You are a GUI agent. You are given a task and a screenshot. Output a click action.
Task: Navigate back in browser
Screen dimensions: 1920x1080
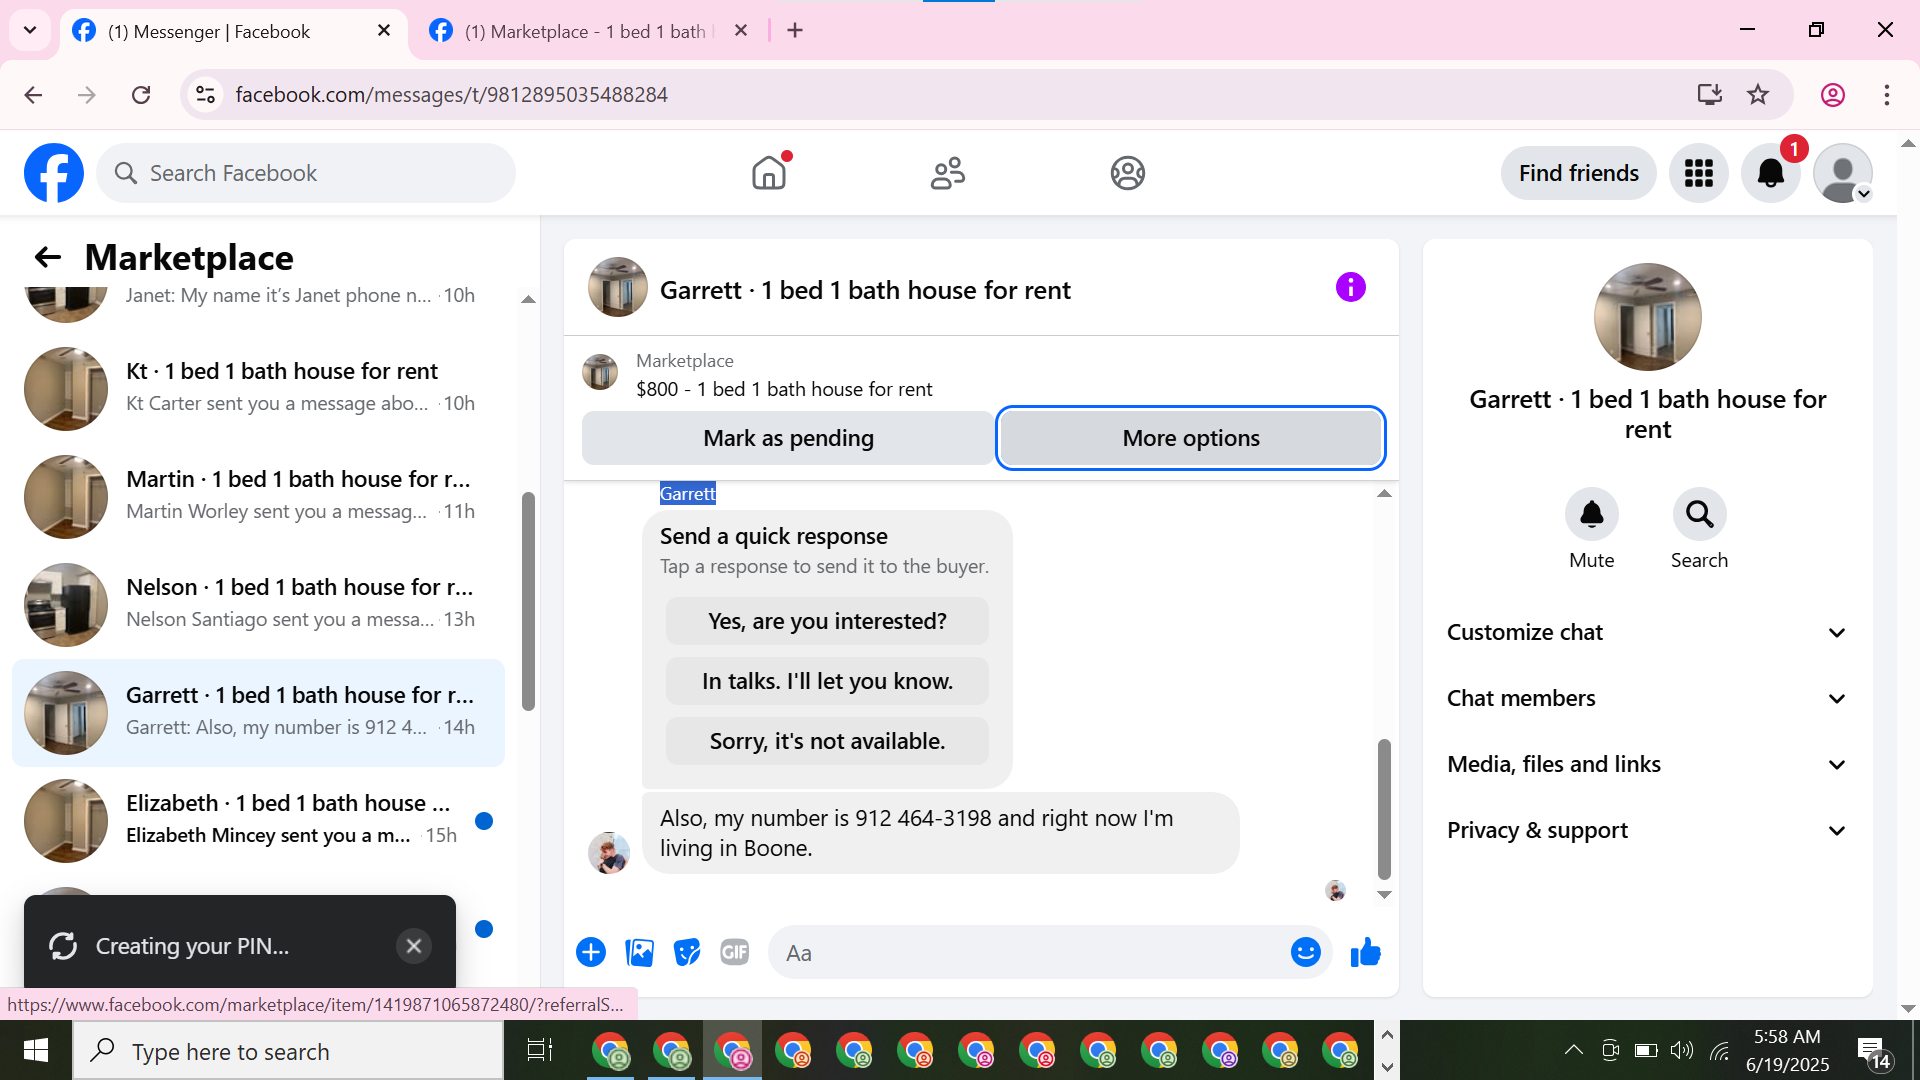(x=33, y=94)
